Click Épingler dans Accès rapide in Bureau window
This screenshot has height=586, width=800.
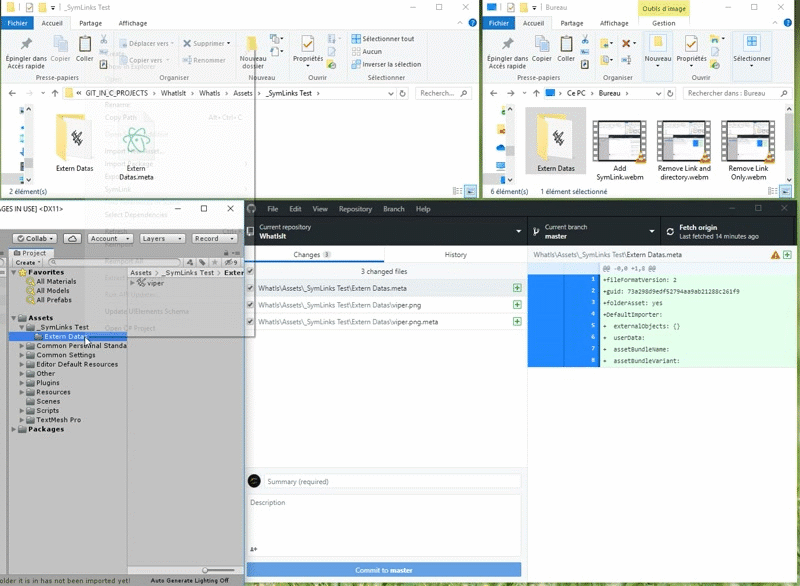click(507, 52)
